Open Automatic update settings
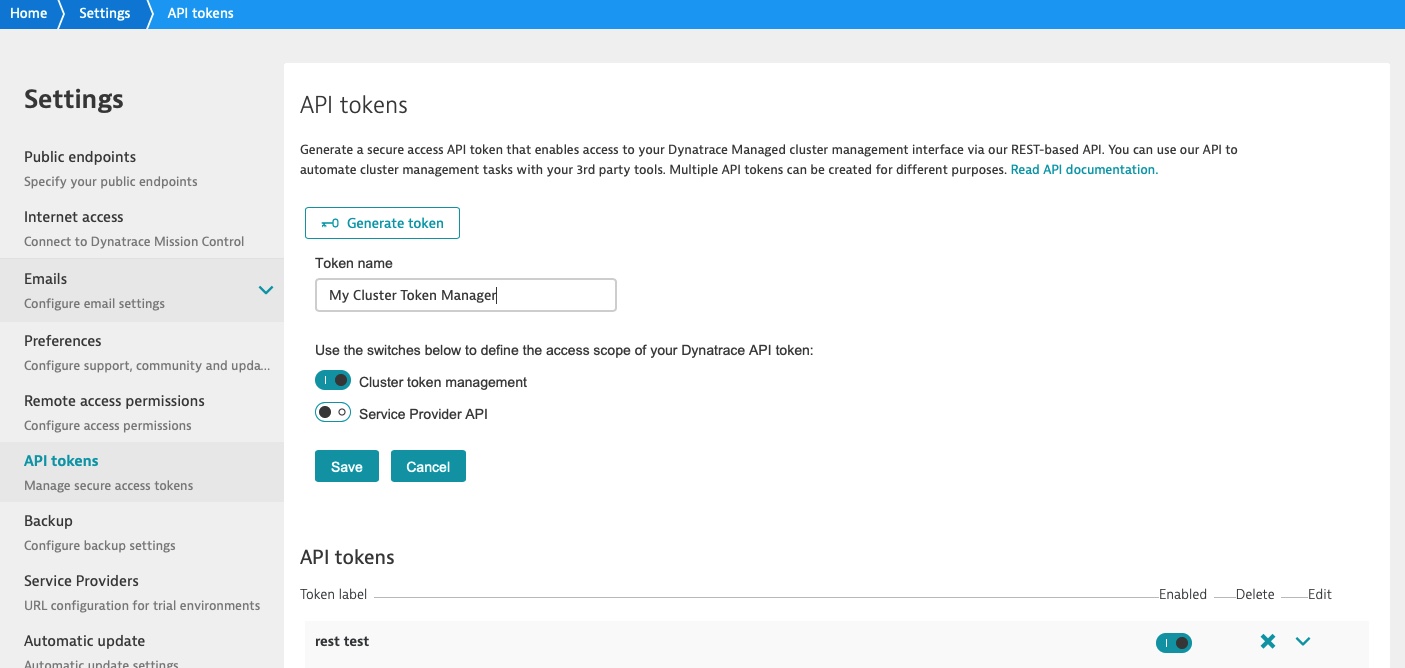This screenshot has width=1405, height=668. [142, 646]
